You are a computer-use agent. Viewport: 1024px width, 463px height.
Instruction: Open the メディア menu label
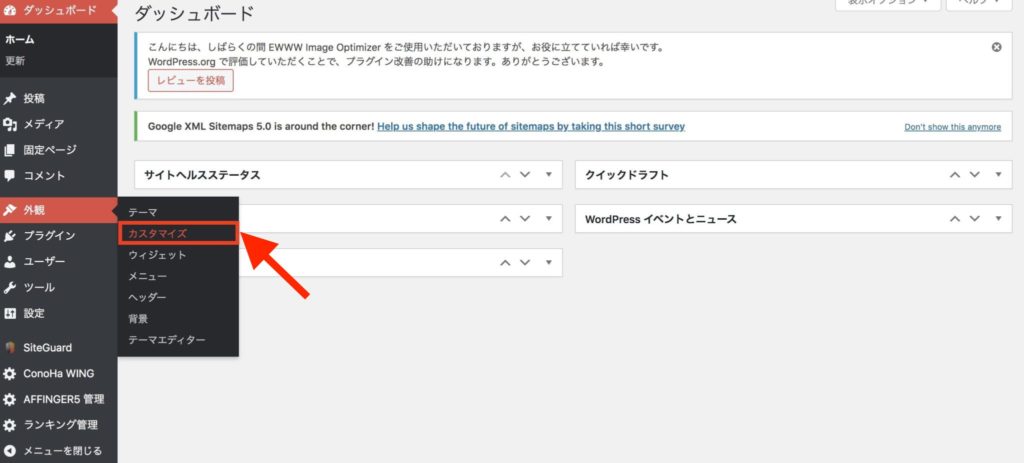tap(44, 124)
